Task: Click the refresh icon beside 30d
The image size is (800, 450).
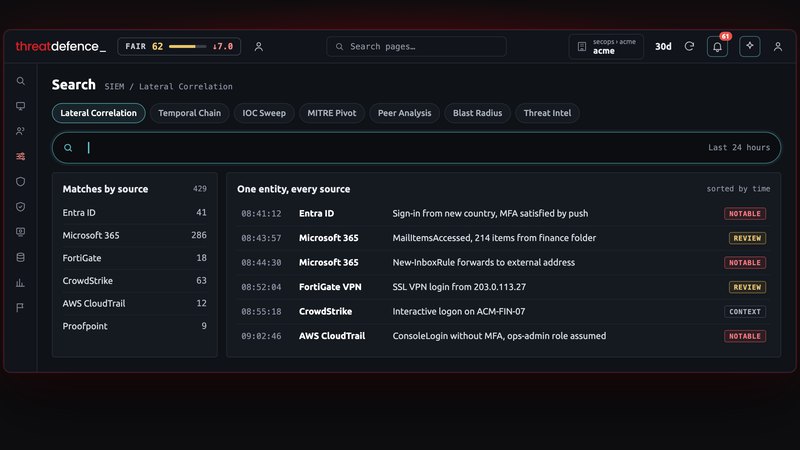Action: click(x=689, y=46)
